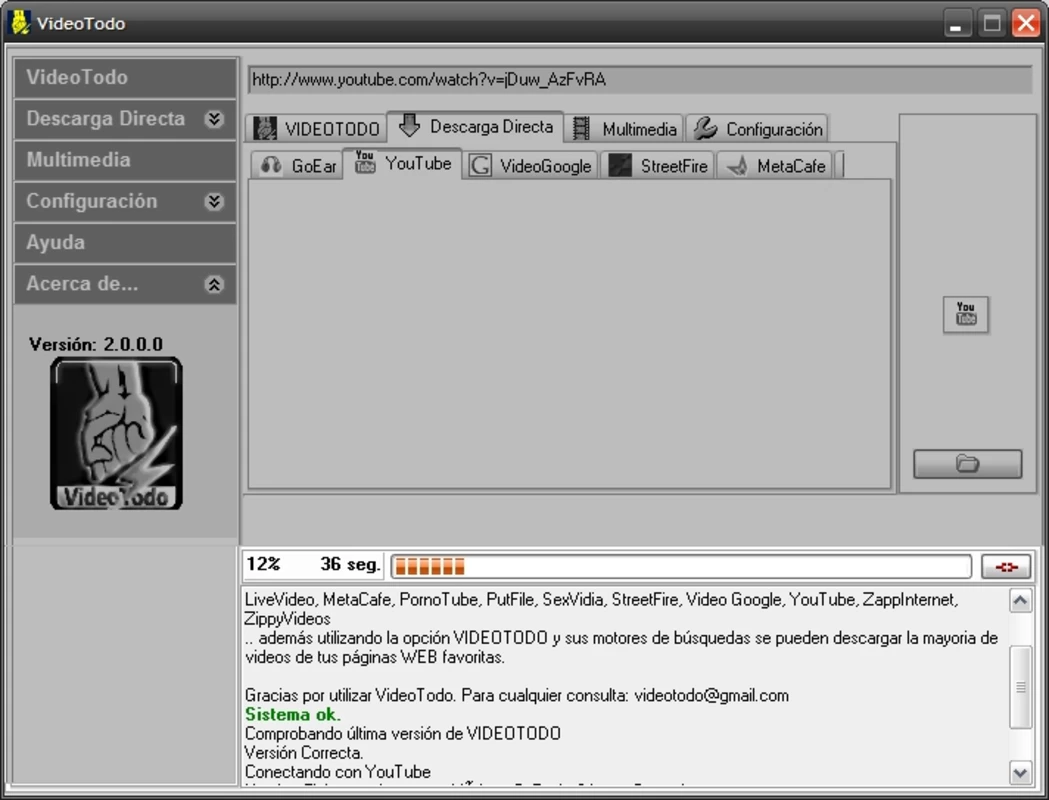Click the red cancel download button
This screenshot has height=800, width=1049.
[x=1006, y=567]
